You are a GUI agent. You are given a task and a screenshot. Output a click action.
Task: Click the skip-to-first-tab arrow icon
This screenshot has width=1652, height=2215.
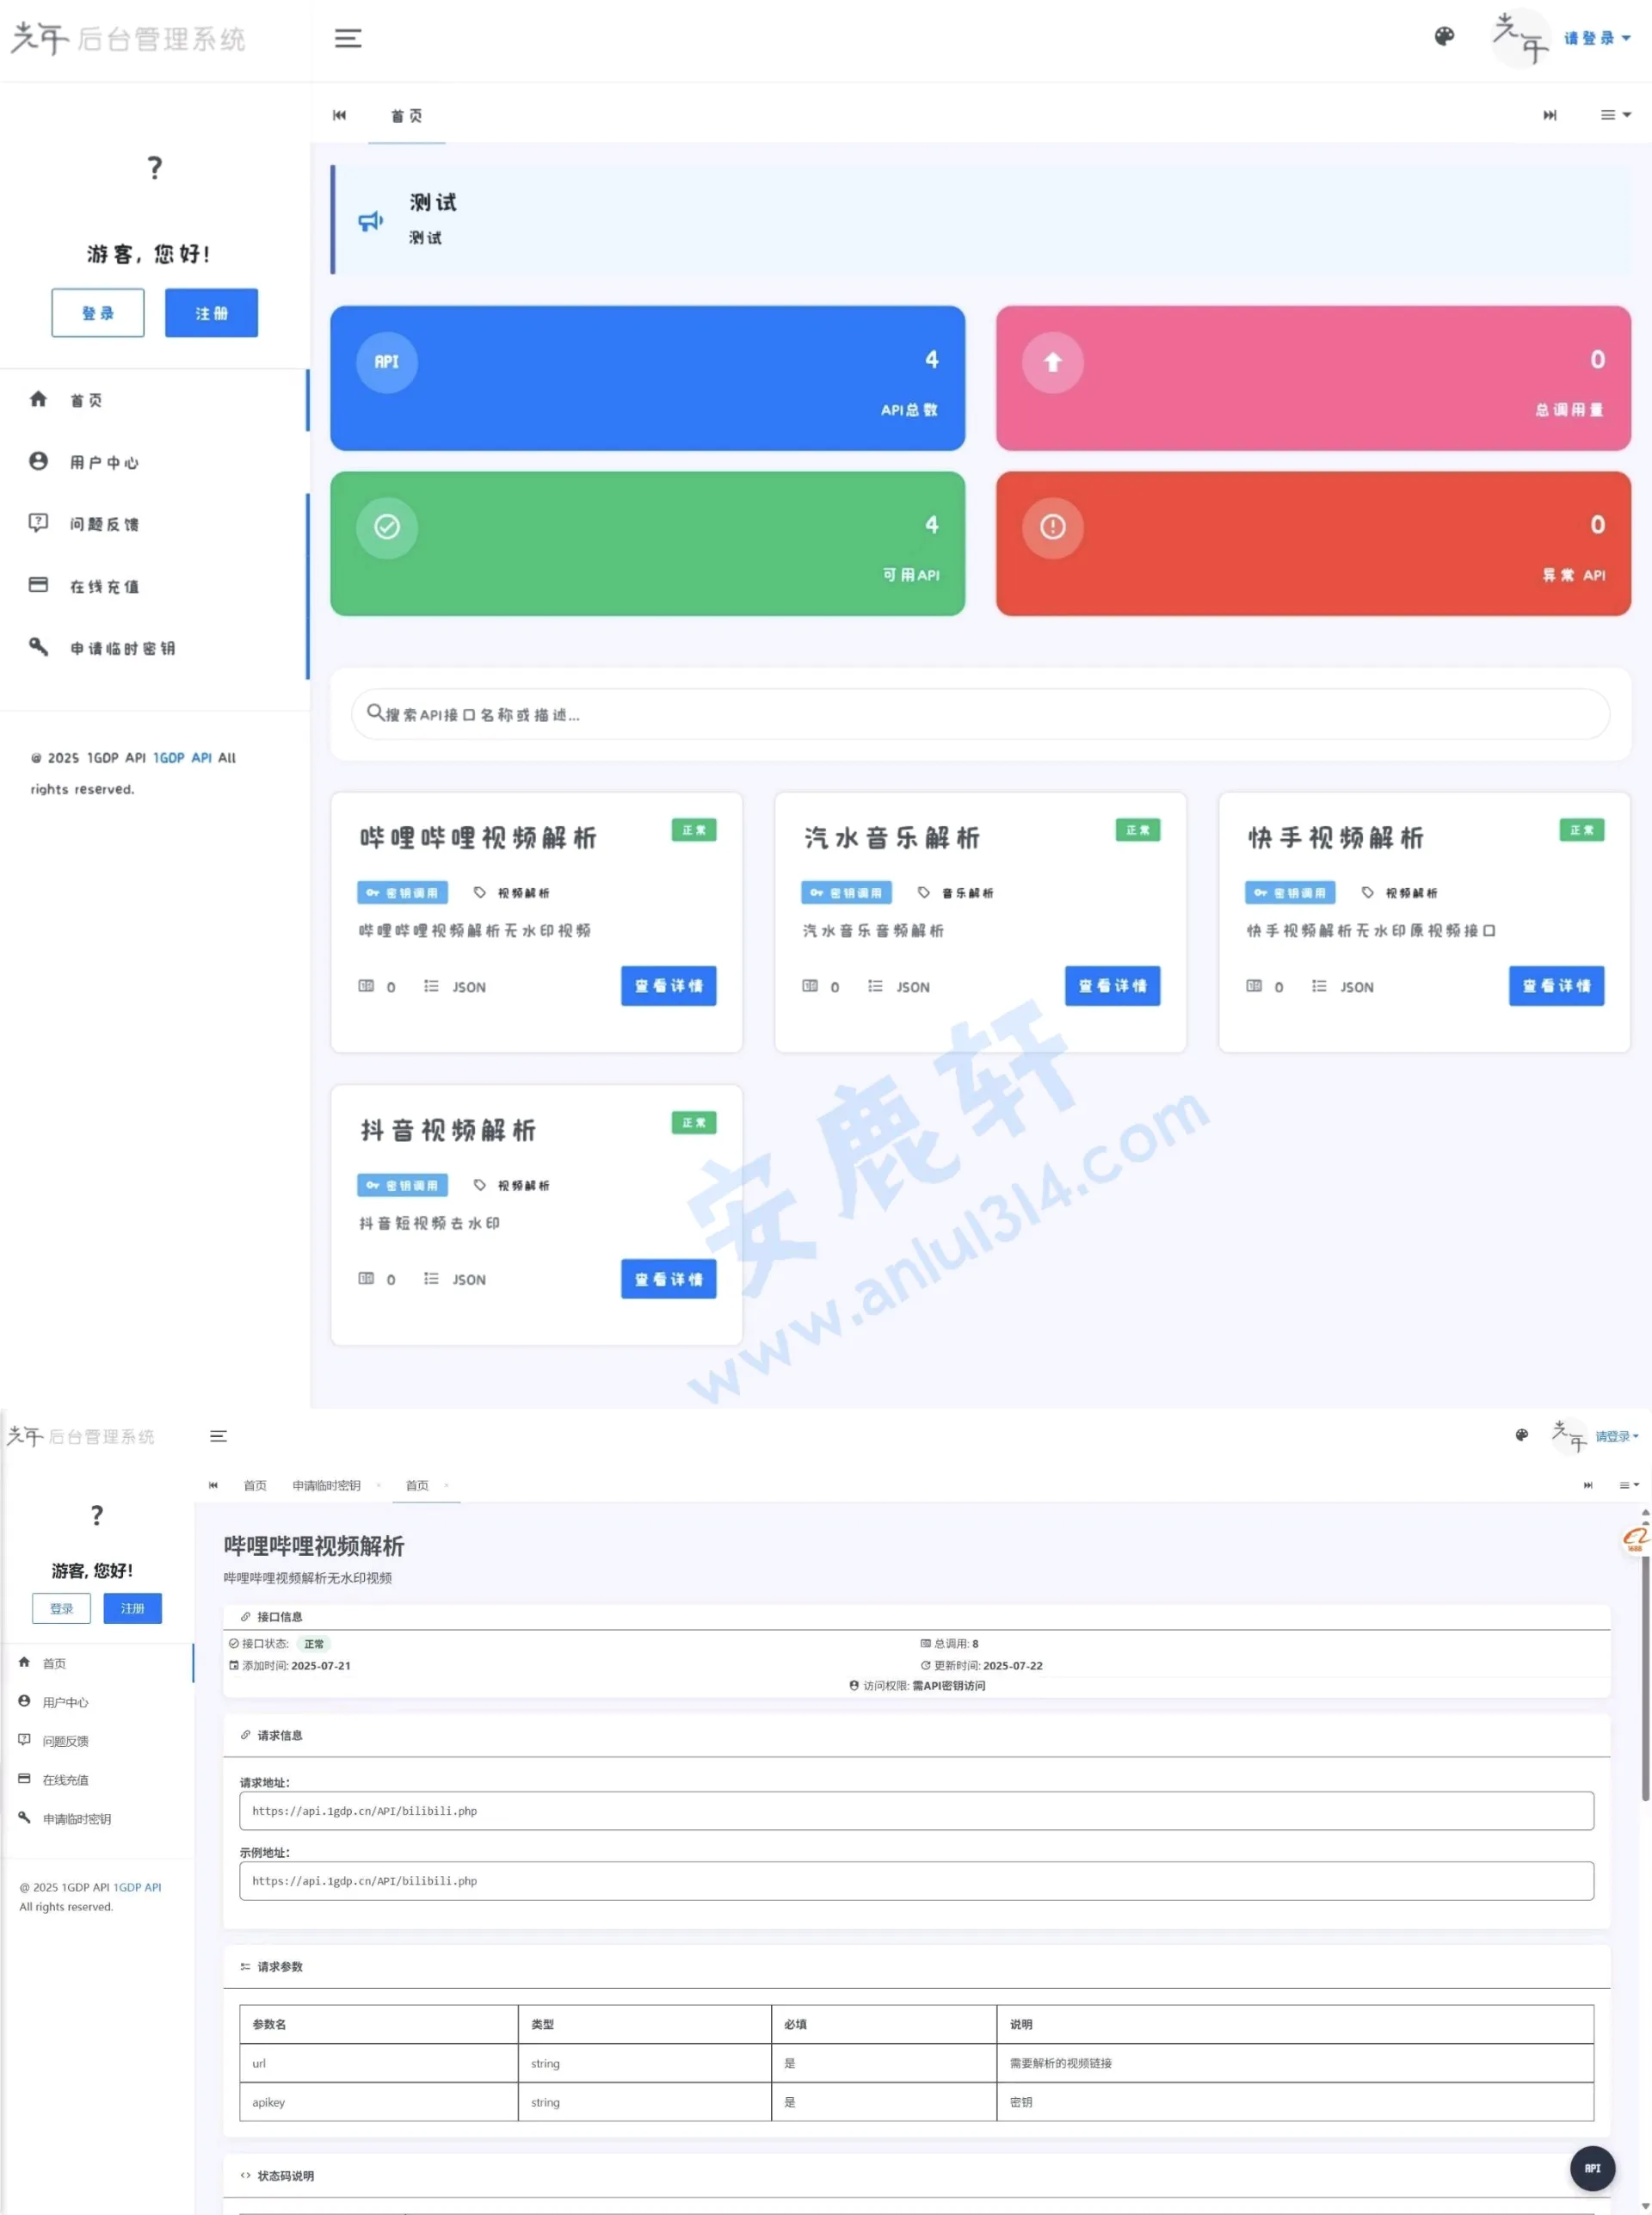[x=339, y=115]
